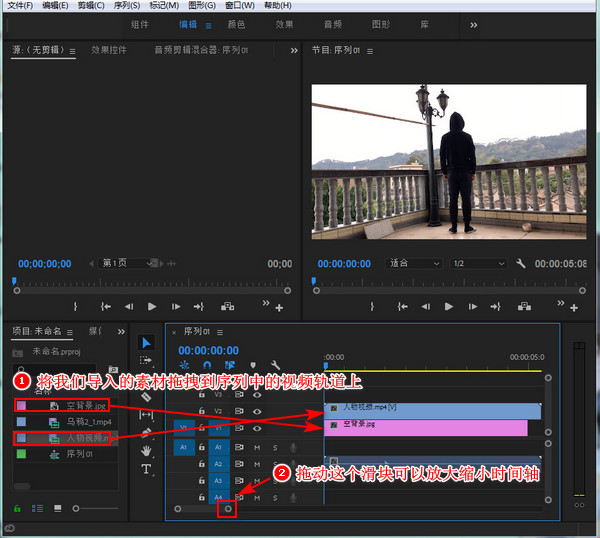
Task: Switch to the 效果控件 tab
Action: 109,50
